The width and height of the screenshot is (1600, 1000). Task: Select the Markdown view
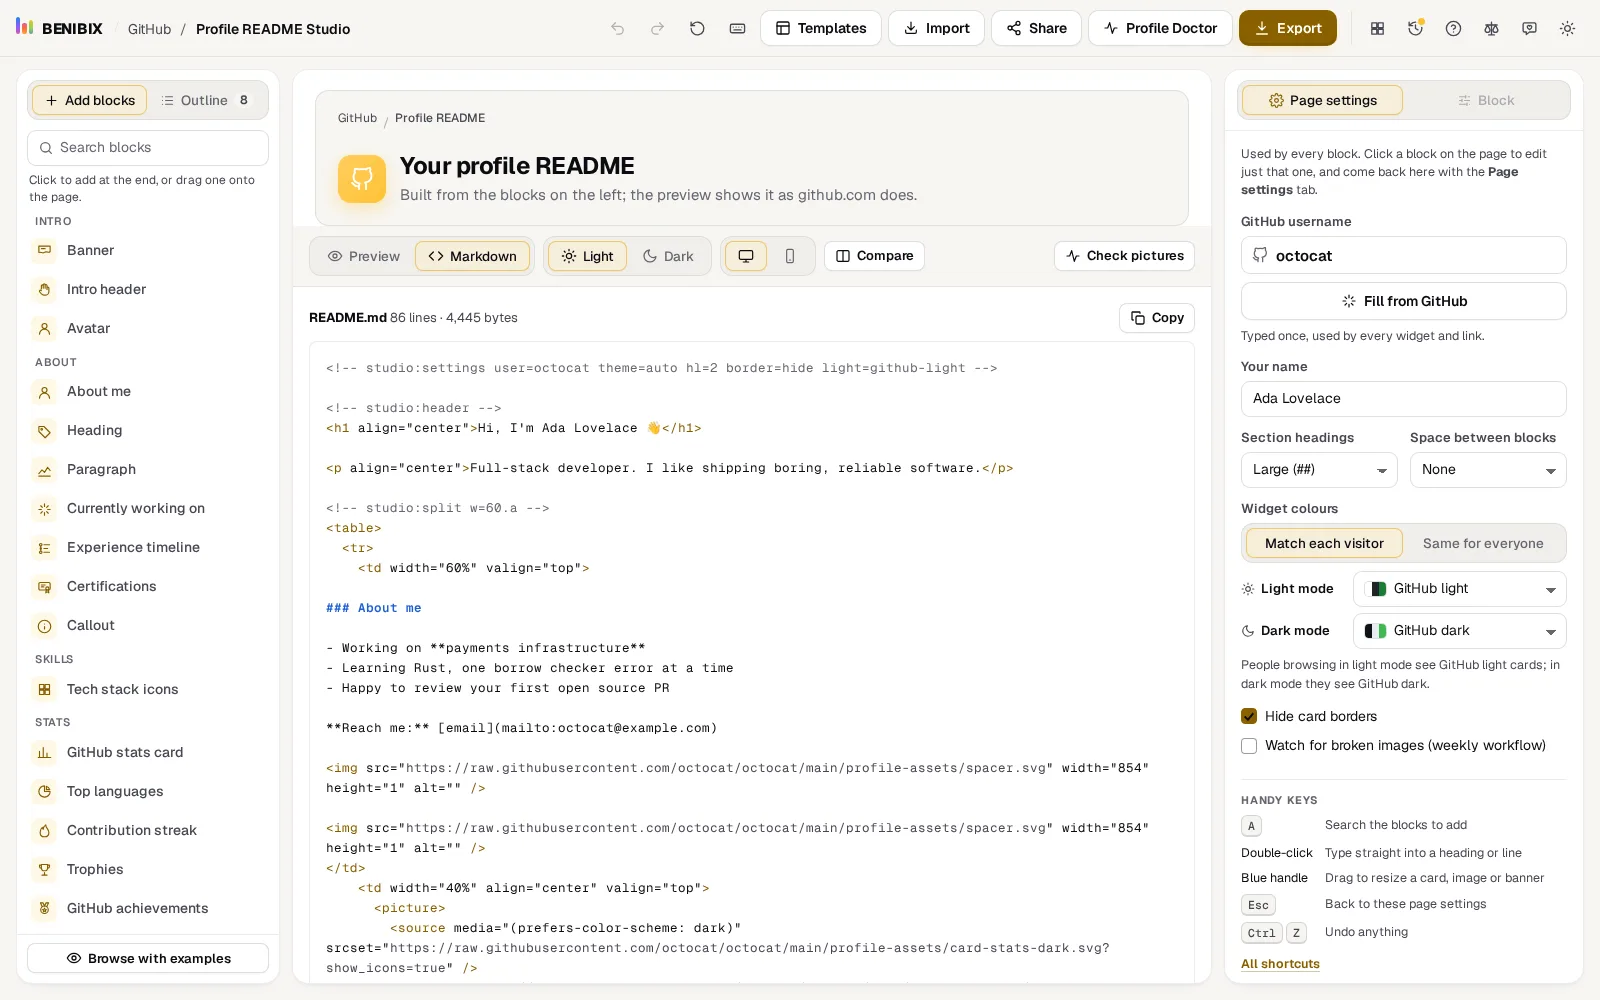point(473,256)
